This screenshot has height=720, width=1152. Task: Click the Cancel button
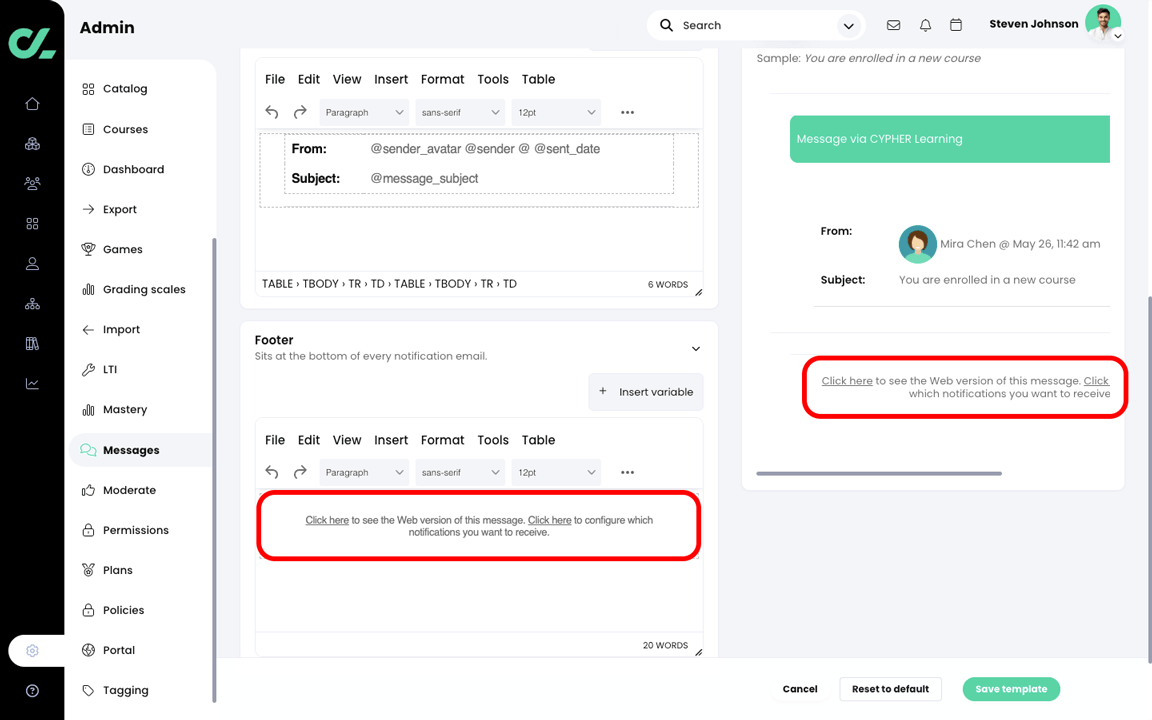[800, 689]
